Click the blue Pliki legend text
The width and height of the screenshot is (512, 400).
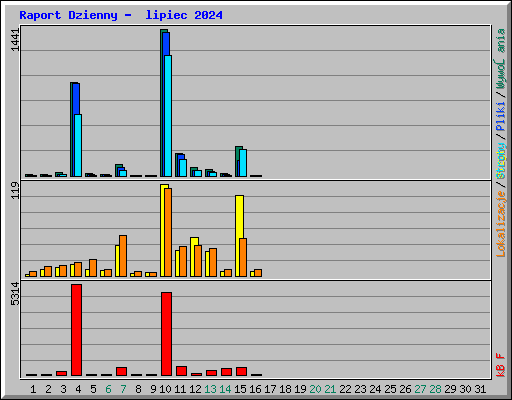click(500, 116)
